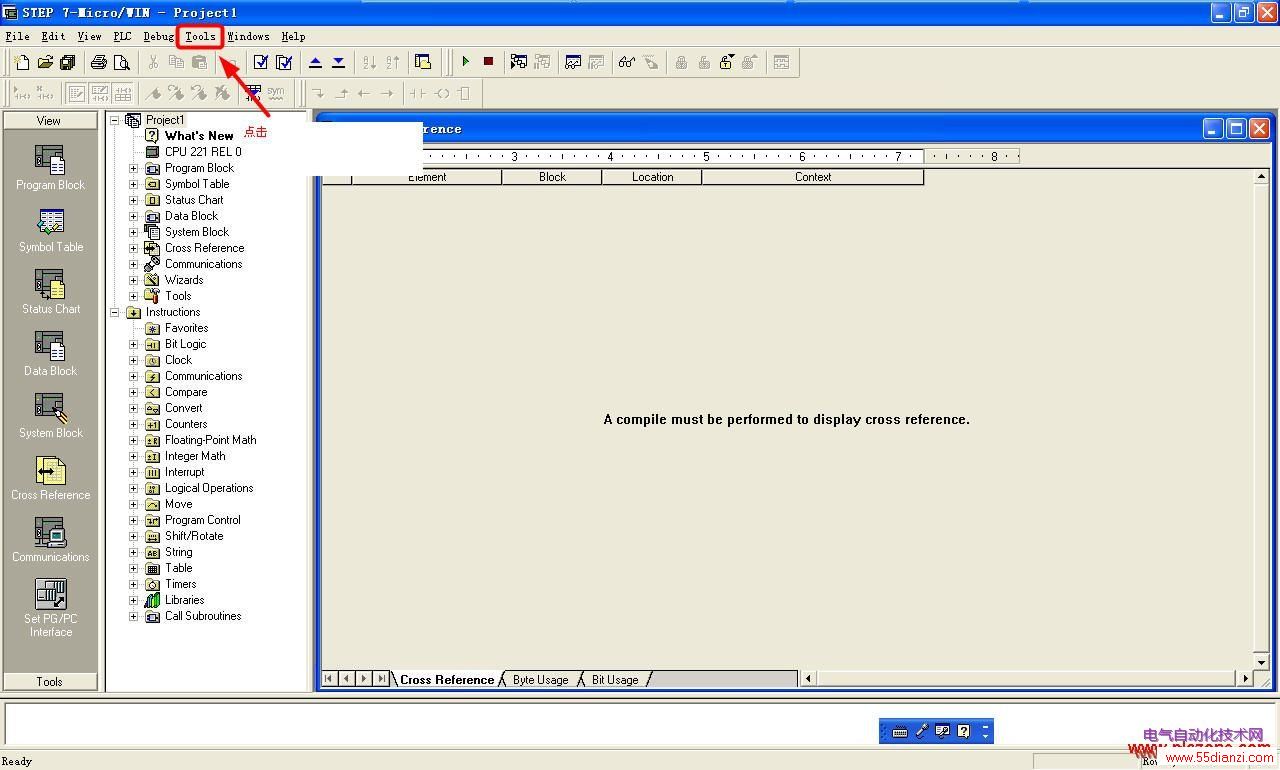
Task: Open Set PG/PC Interface from the View bar
Action: (x=50, y=608)
